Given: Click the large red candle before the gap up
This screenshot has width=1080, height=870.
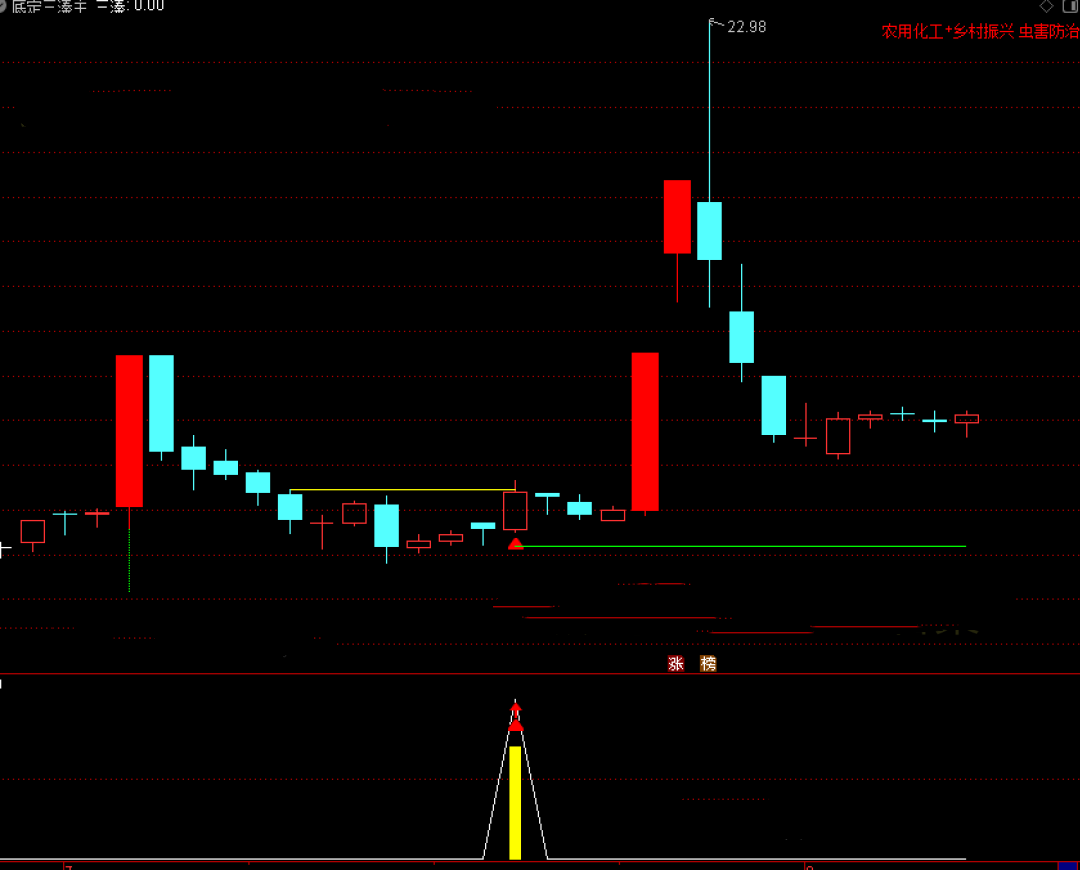Looking at the screenshot, I should pyautogui.click(x=645, y=431).
